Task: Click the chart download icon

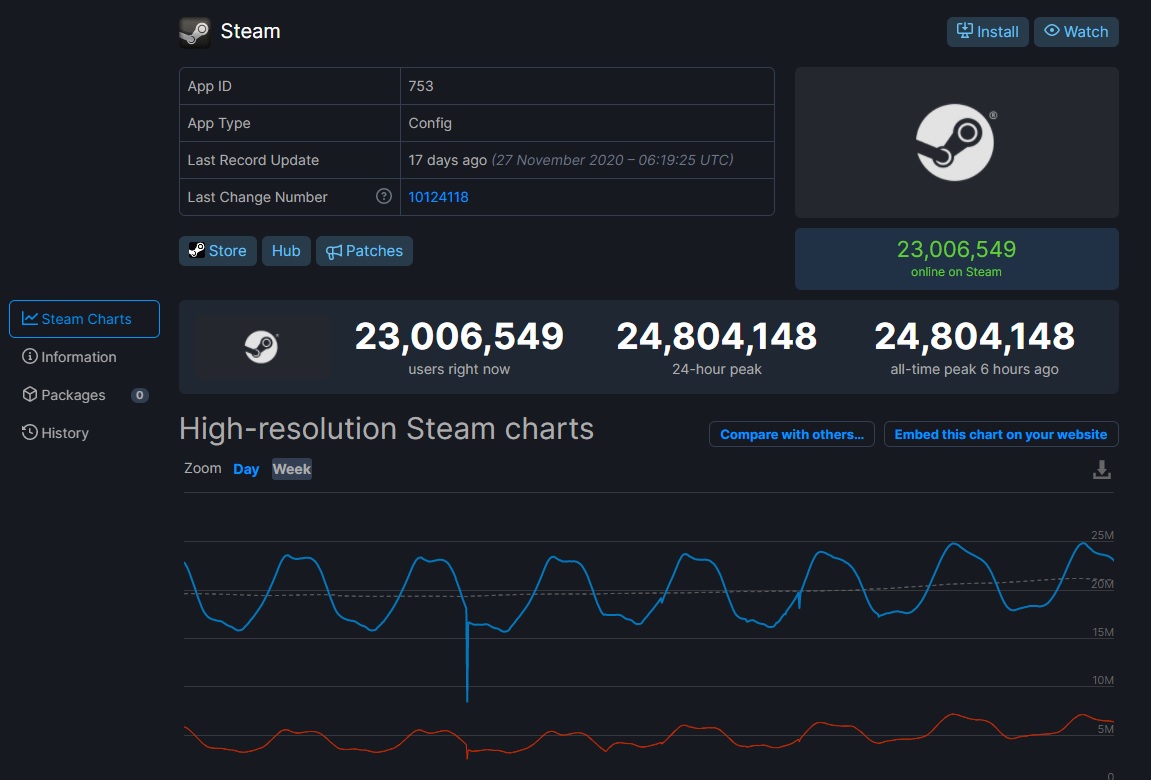Action: (x=1101, y=470)
